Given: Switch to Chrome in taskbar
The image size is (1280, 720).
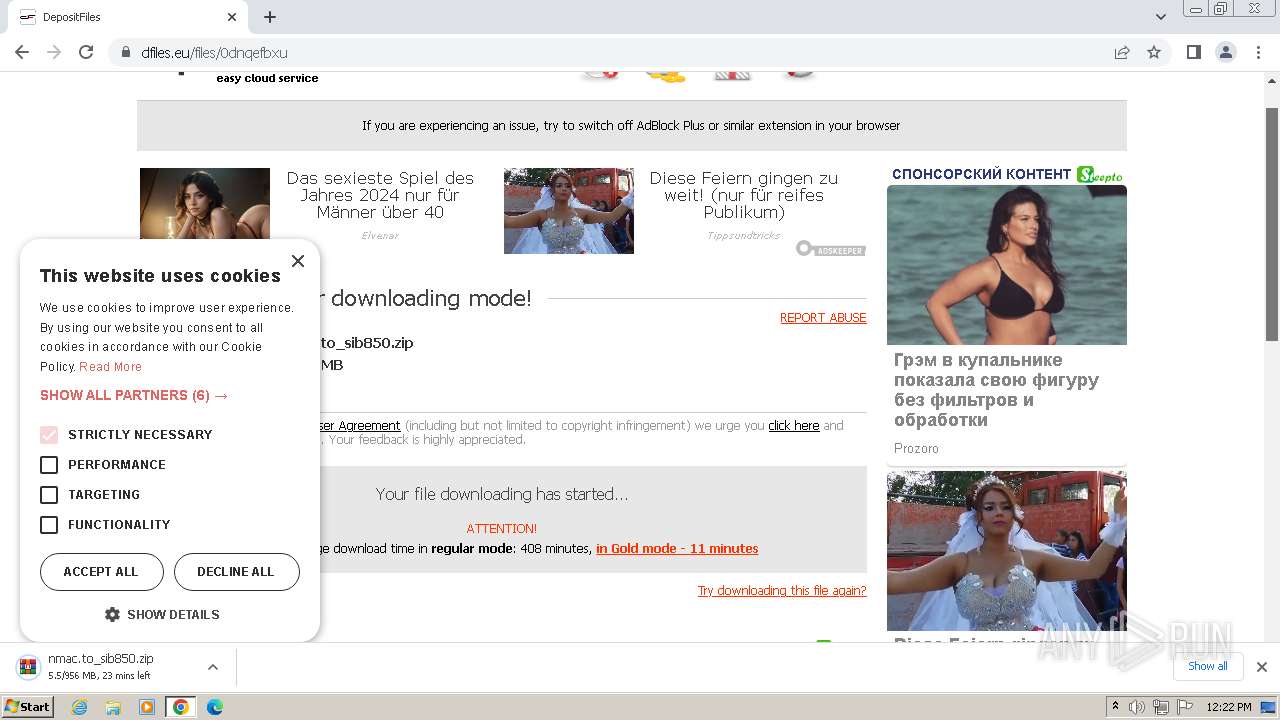Looking at the screenshot, I should pyautogui.click(x=180, y=707).
